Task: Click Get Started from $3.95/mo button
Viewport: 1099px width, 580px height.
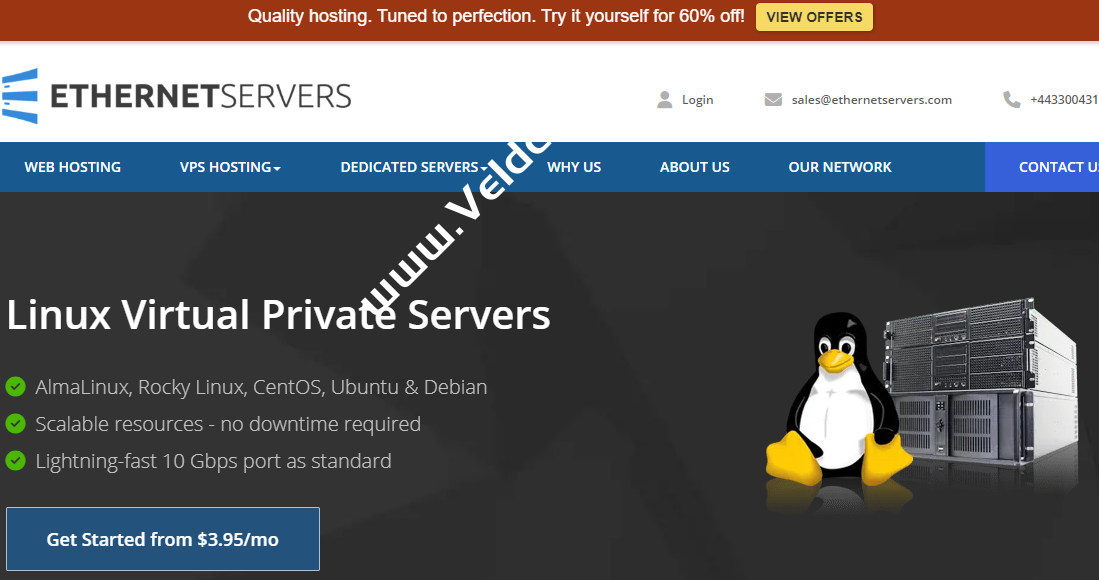Action: 163,540
